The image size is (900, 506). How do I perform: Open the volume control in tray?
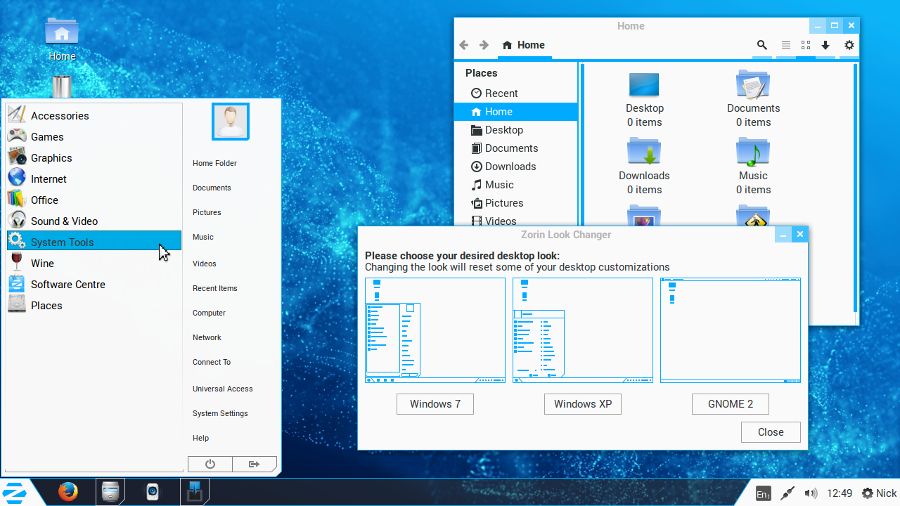coord(810,493)
